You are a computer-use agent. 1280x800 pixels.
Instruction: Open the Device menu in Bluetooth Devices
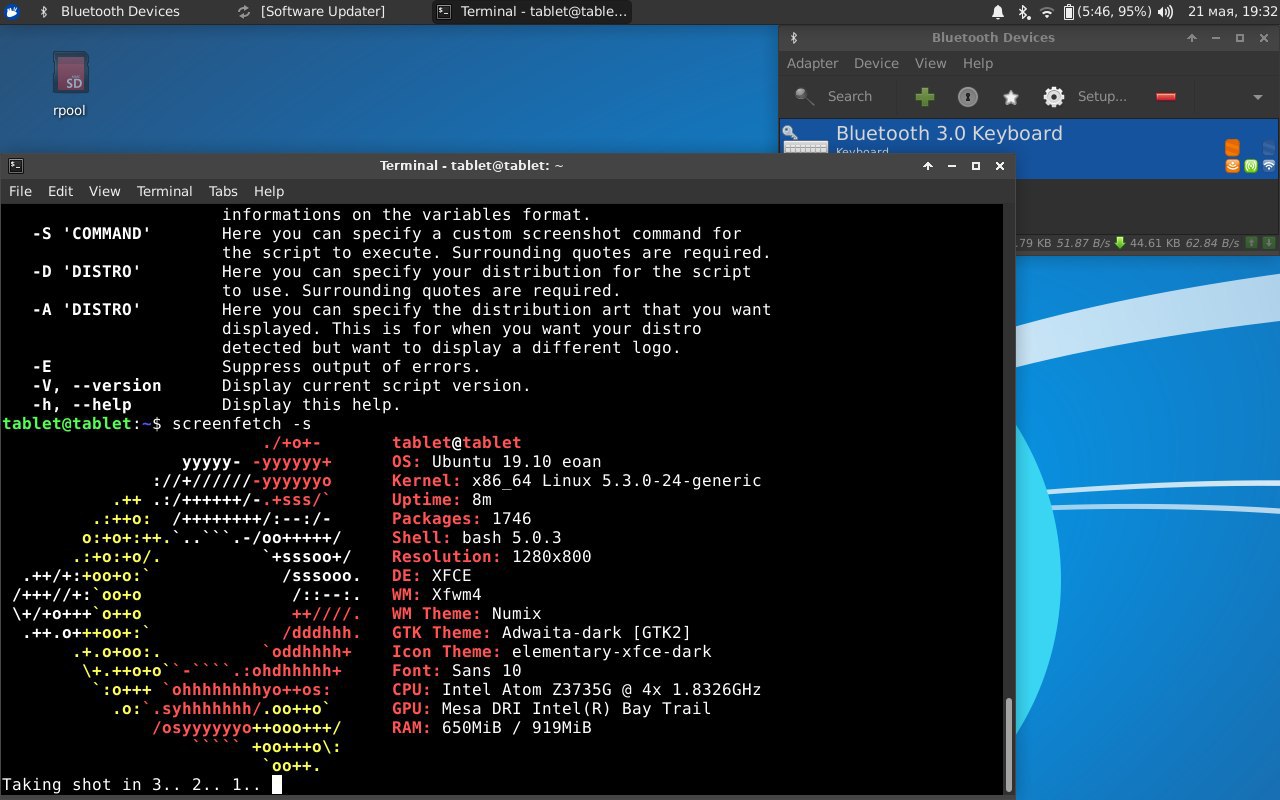876,63
